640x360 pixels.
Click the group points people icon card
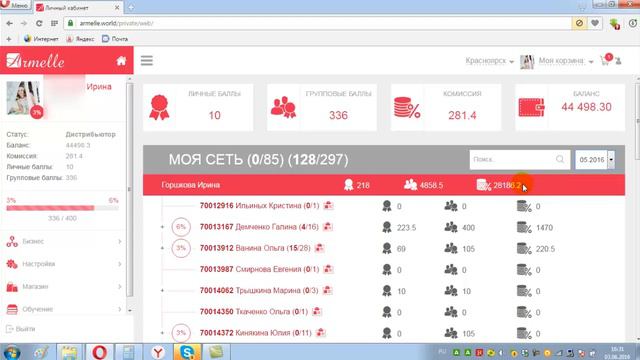point(283,107)
